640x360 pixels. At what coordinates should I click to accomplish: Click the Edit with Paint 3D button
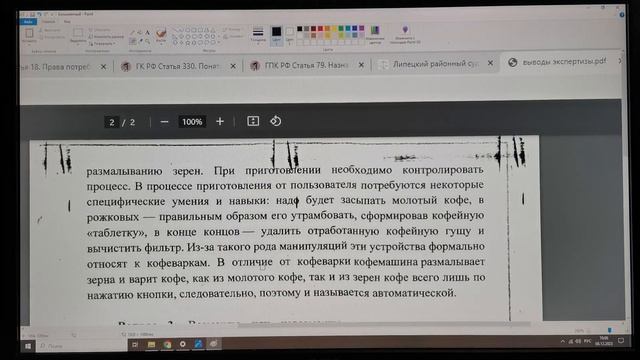pyautogui.click(x=405, y=35)
